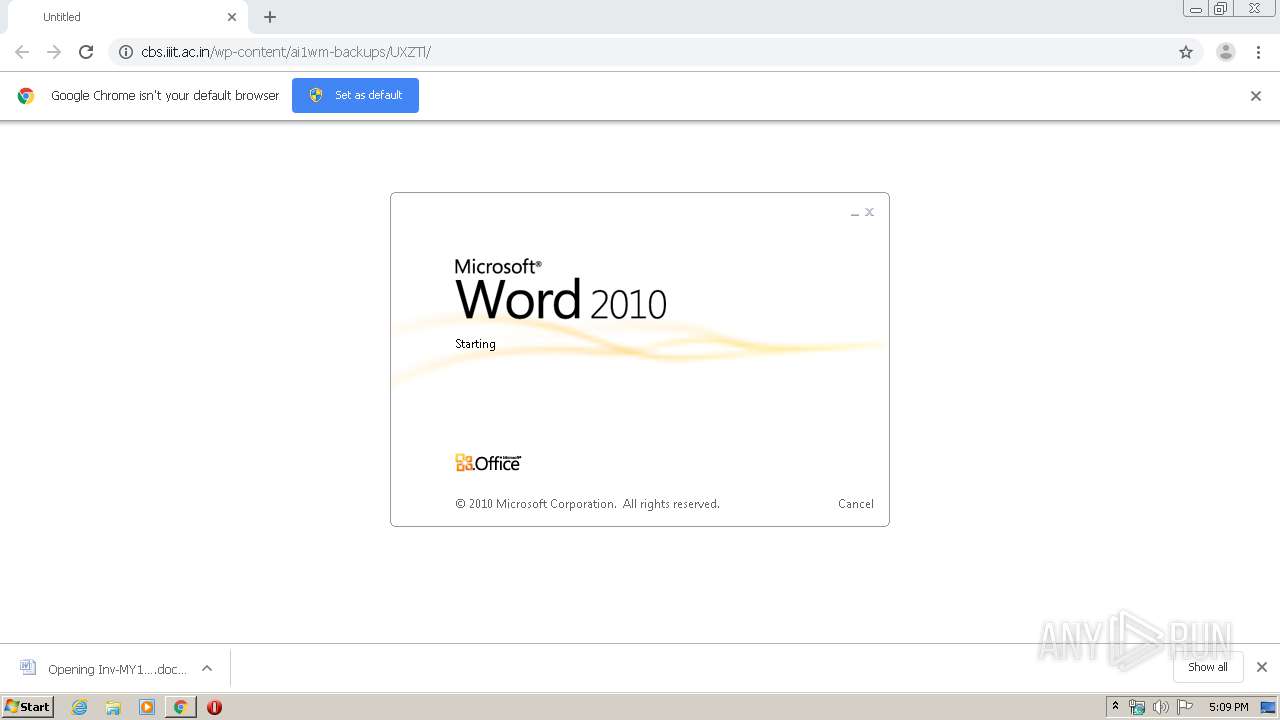This screenshot has width=1280, height=720.
Task: Launch Internet Explorer from taskbar
Action: [x=80, y=707]
